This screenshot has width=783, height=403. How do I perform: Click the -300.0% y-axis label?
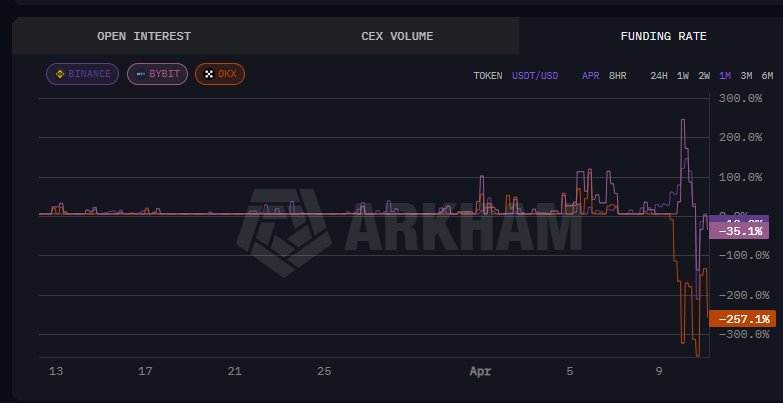[744, 335]
